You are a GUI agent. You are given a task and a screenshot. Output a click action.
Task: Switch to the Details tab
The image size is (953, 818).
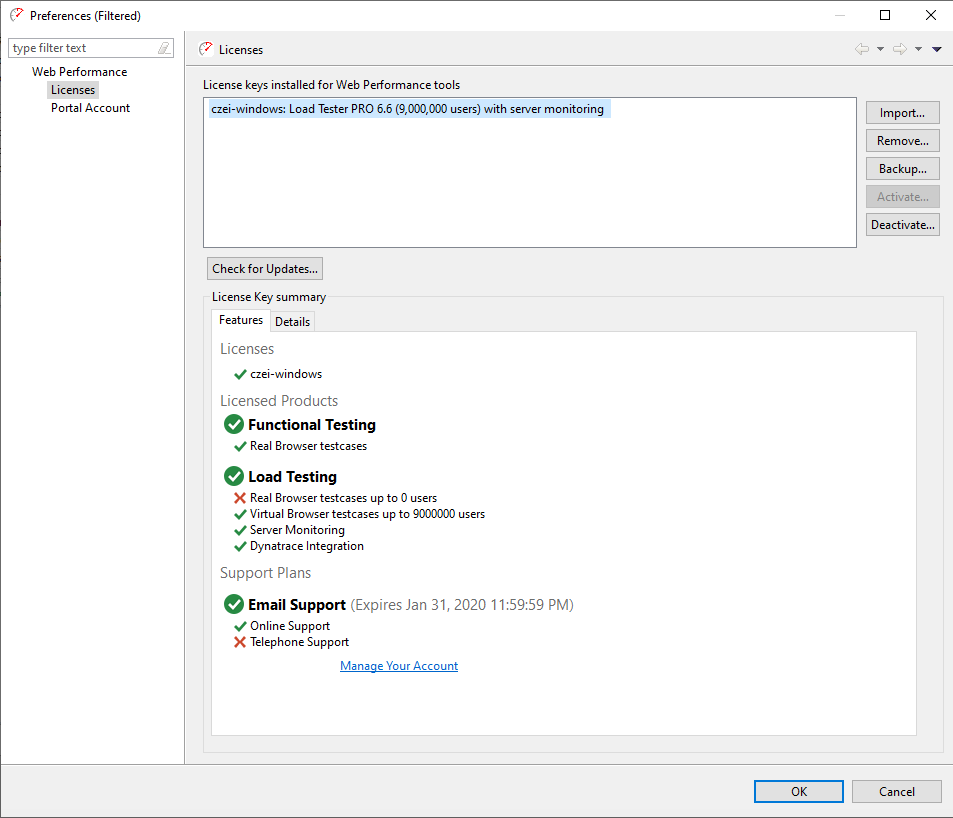click(292, 321)
